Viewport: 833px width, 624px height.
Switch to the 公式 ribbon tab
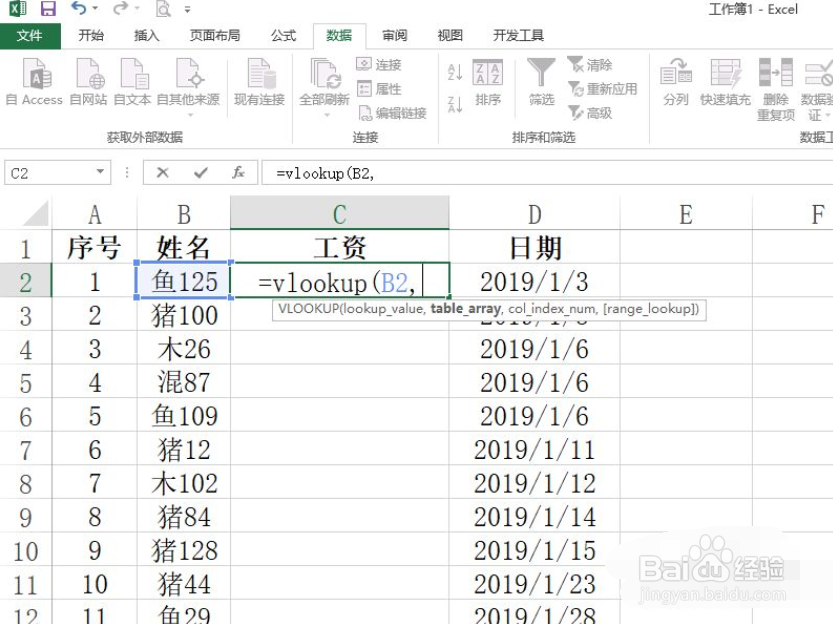(x=284, y=36)
